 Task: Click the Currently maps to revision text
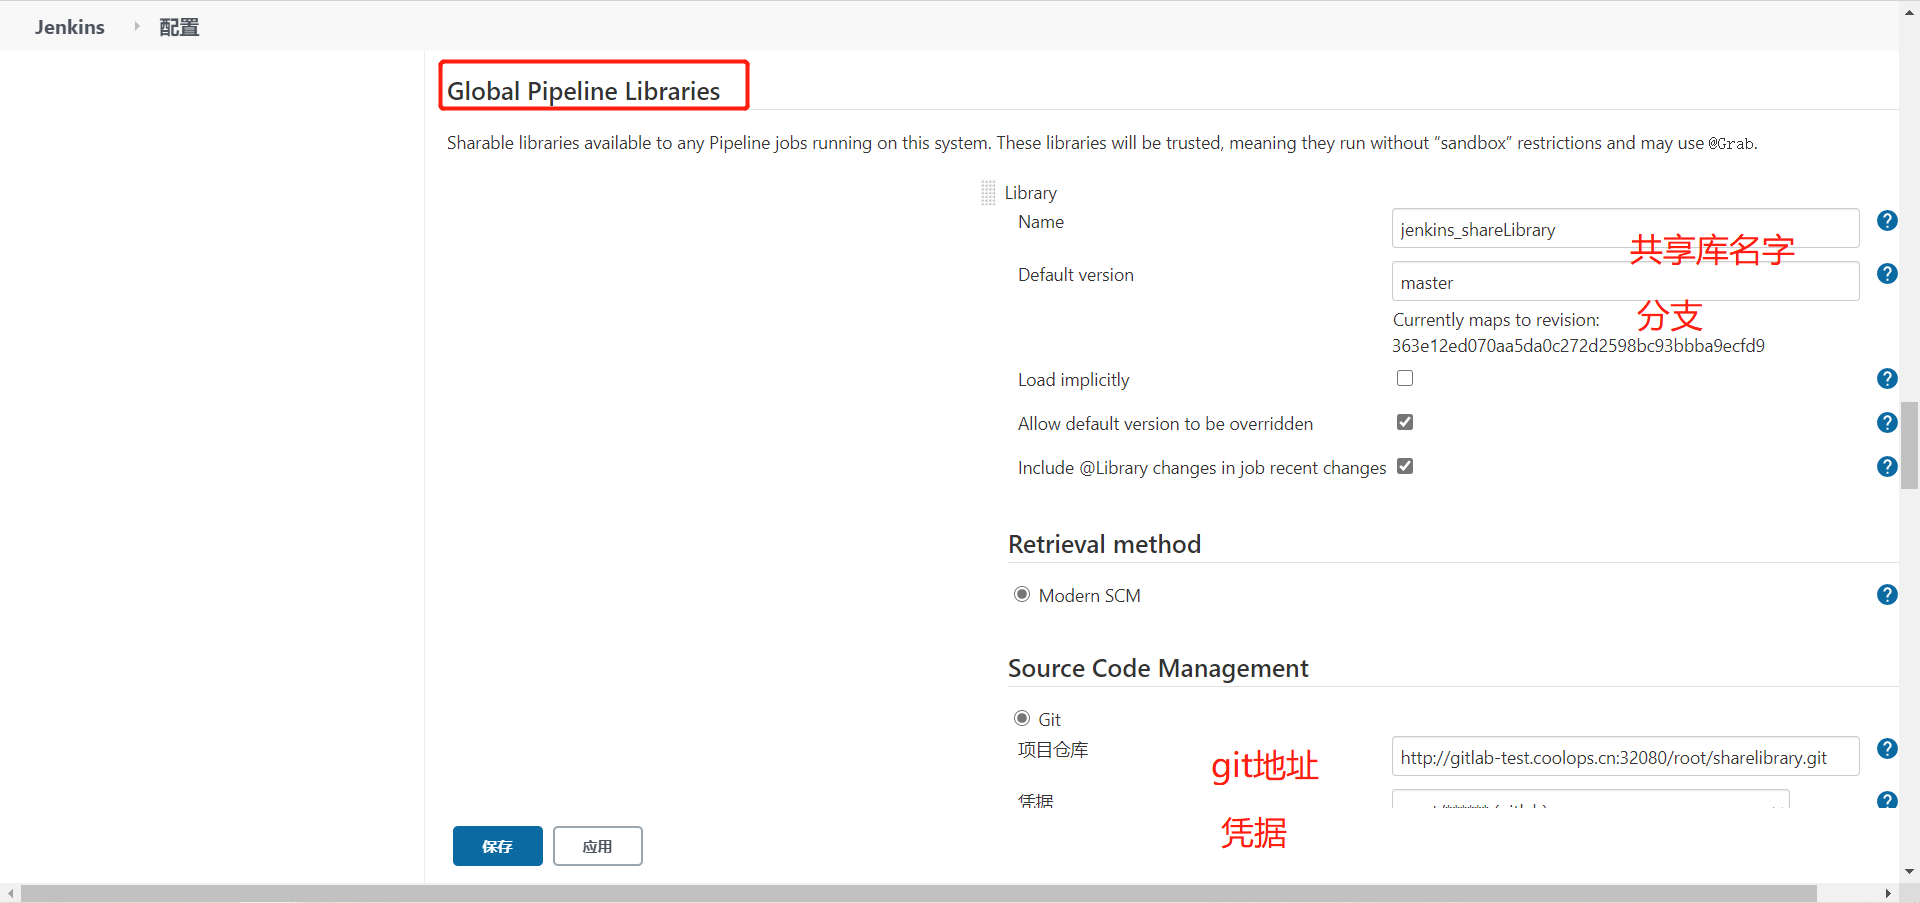coord(1496,320)
